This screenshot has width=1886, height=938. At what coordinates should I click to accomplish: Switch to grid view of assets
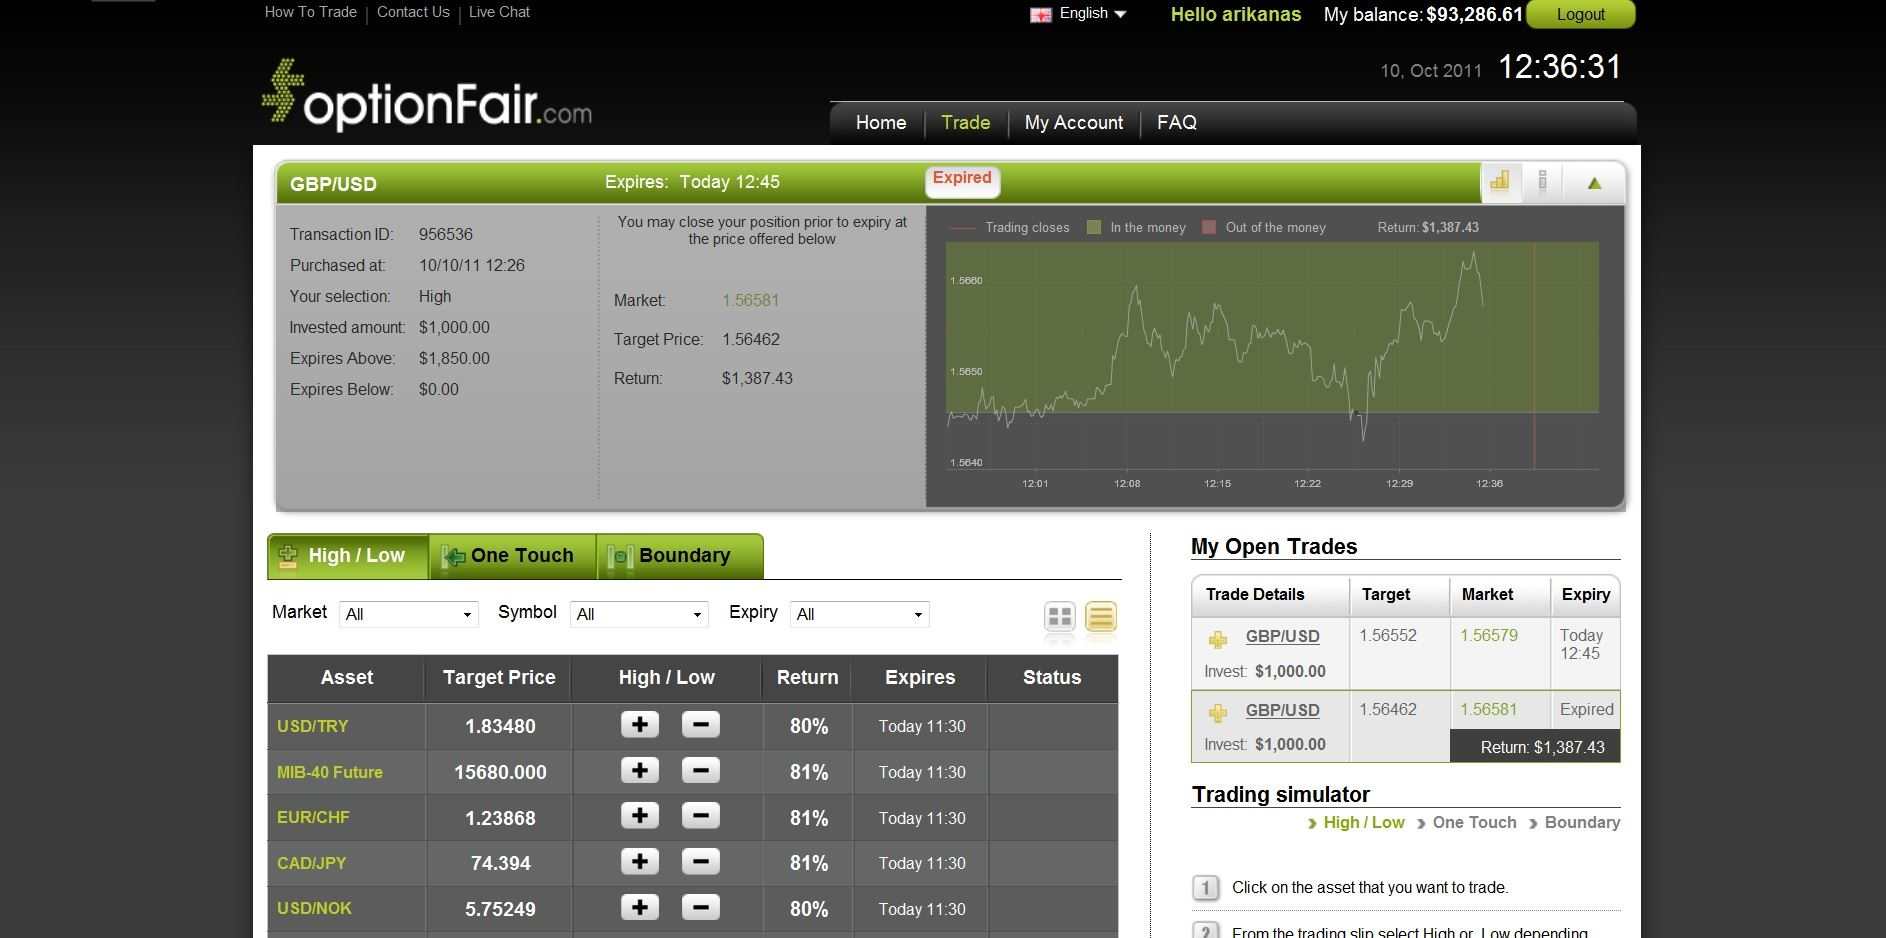click(x=1059, y=616)
